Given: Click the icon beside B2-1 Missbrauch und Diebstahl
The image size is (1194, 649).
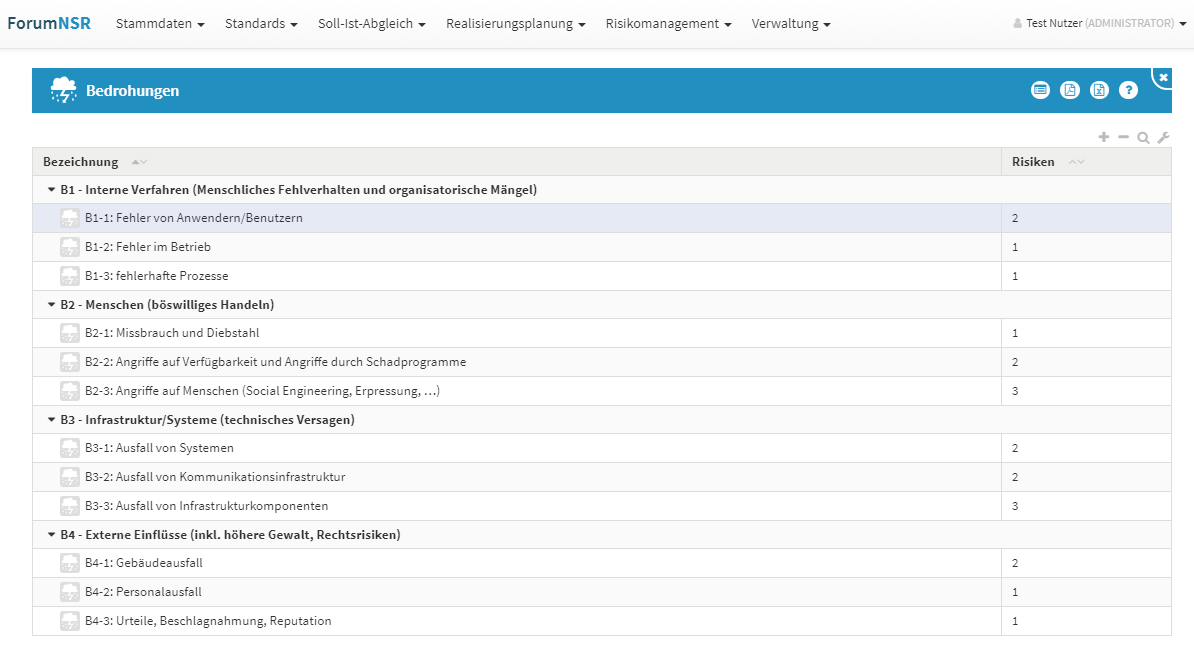Looking at the screenshot, I should (x=69, y=333).
